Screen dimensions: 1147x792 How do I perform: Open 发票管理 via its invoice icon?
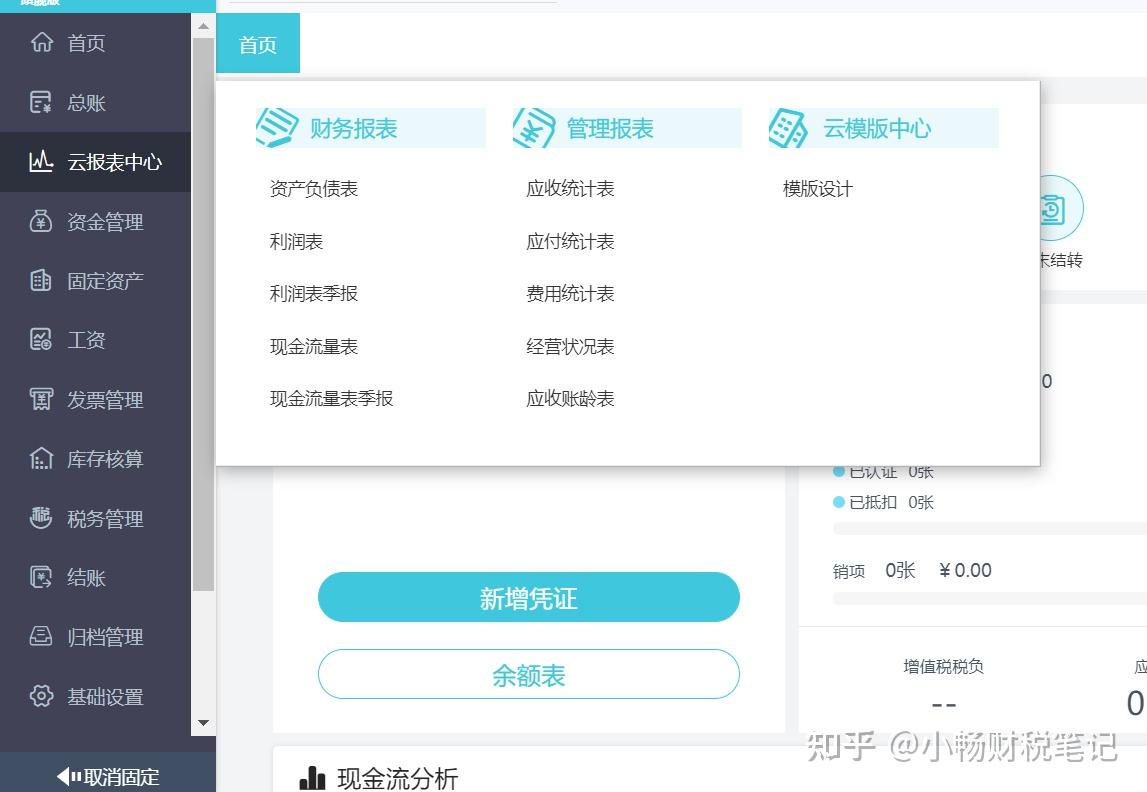click(41, 399)
